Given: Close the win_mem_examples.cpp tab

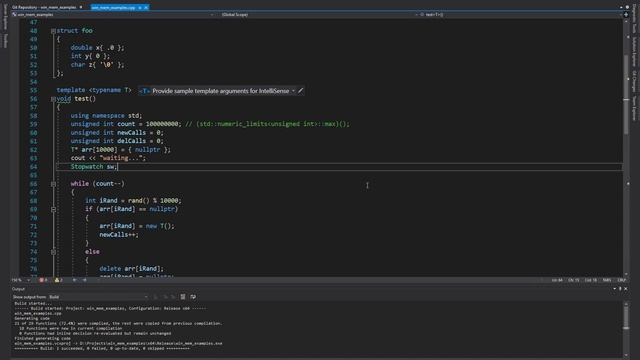Looking at the screenshot, I should (x=146, y=7).
